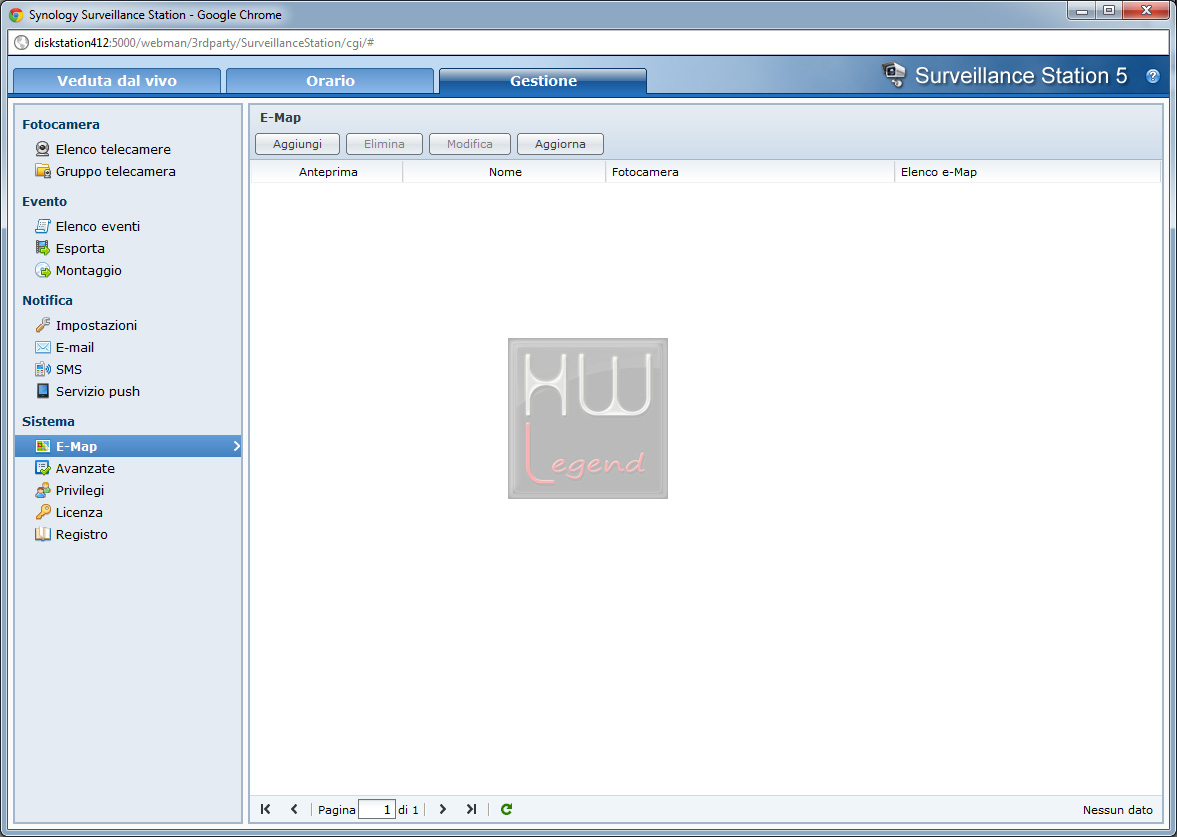
Task: Click the browser address bar URL
Action: tap(204, 43)
